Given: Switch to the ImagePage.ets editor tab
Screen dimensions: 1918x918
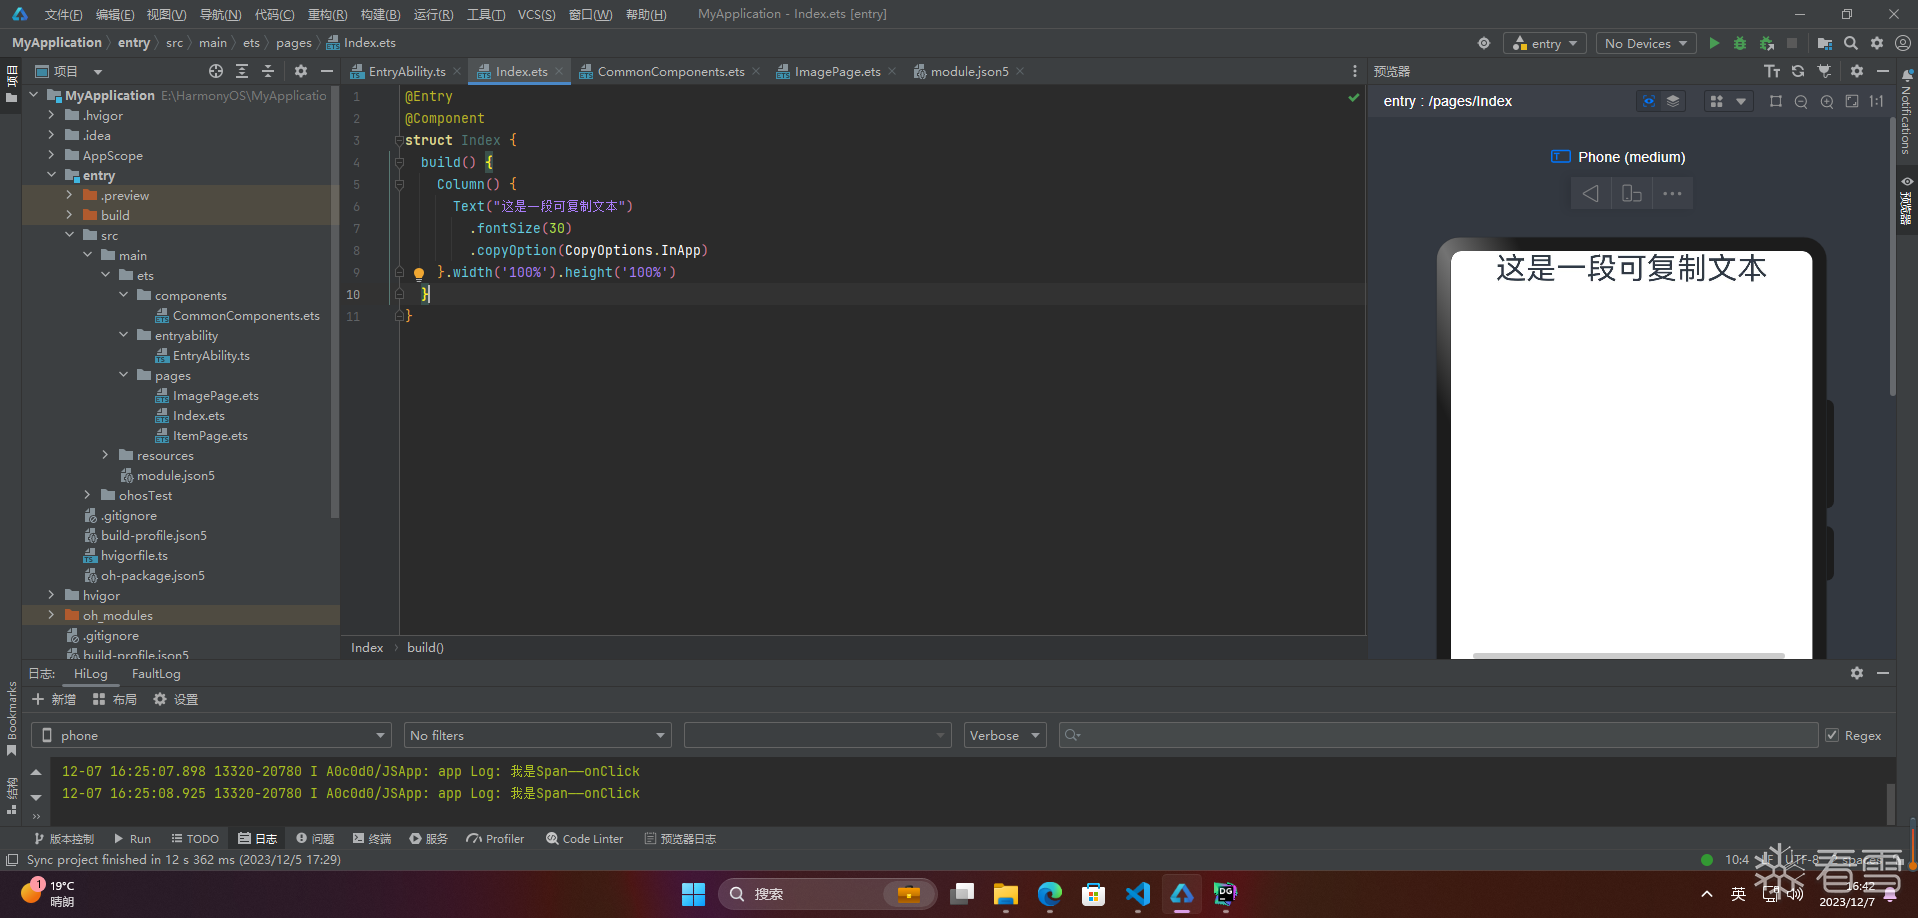Looking at the screenshot, I should click(x=837, y=72).
